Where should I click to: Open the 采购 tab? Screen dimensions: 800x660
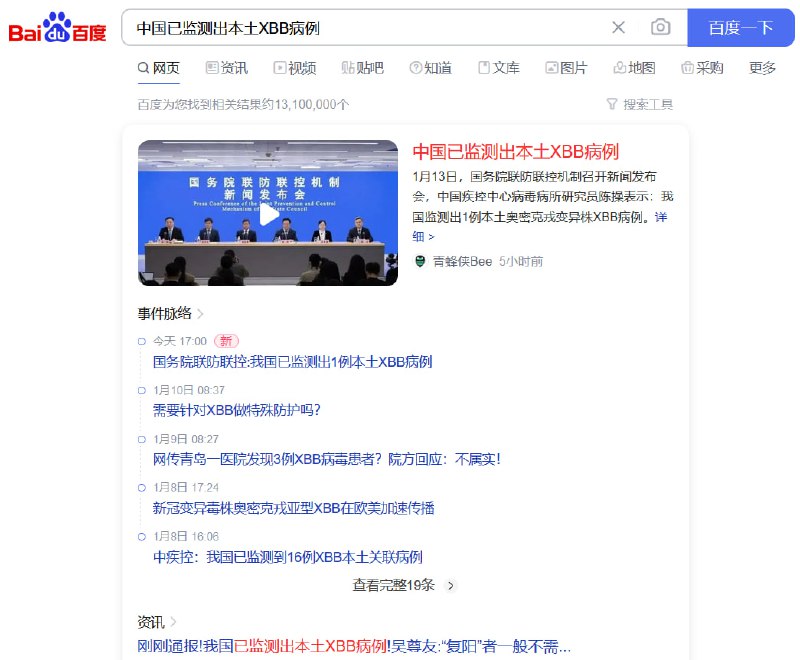702,68
